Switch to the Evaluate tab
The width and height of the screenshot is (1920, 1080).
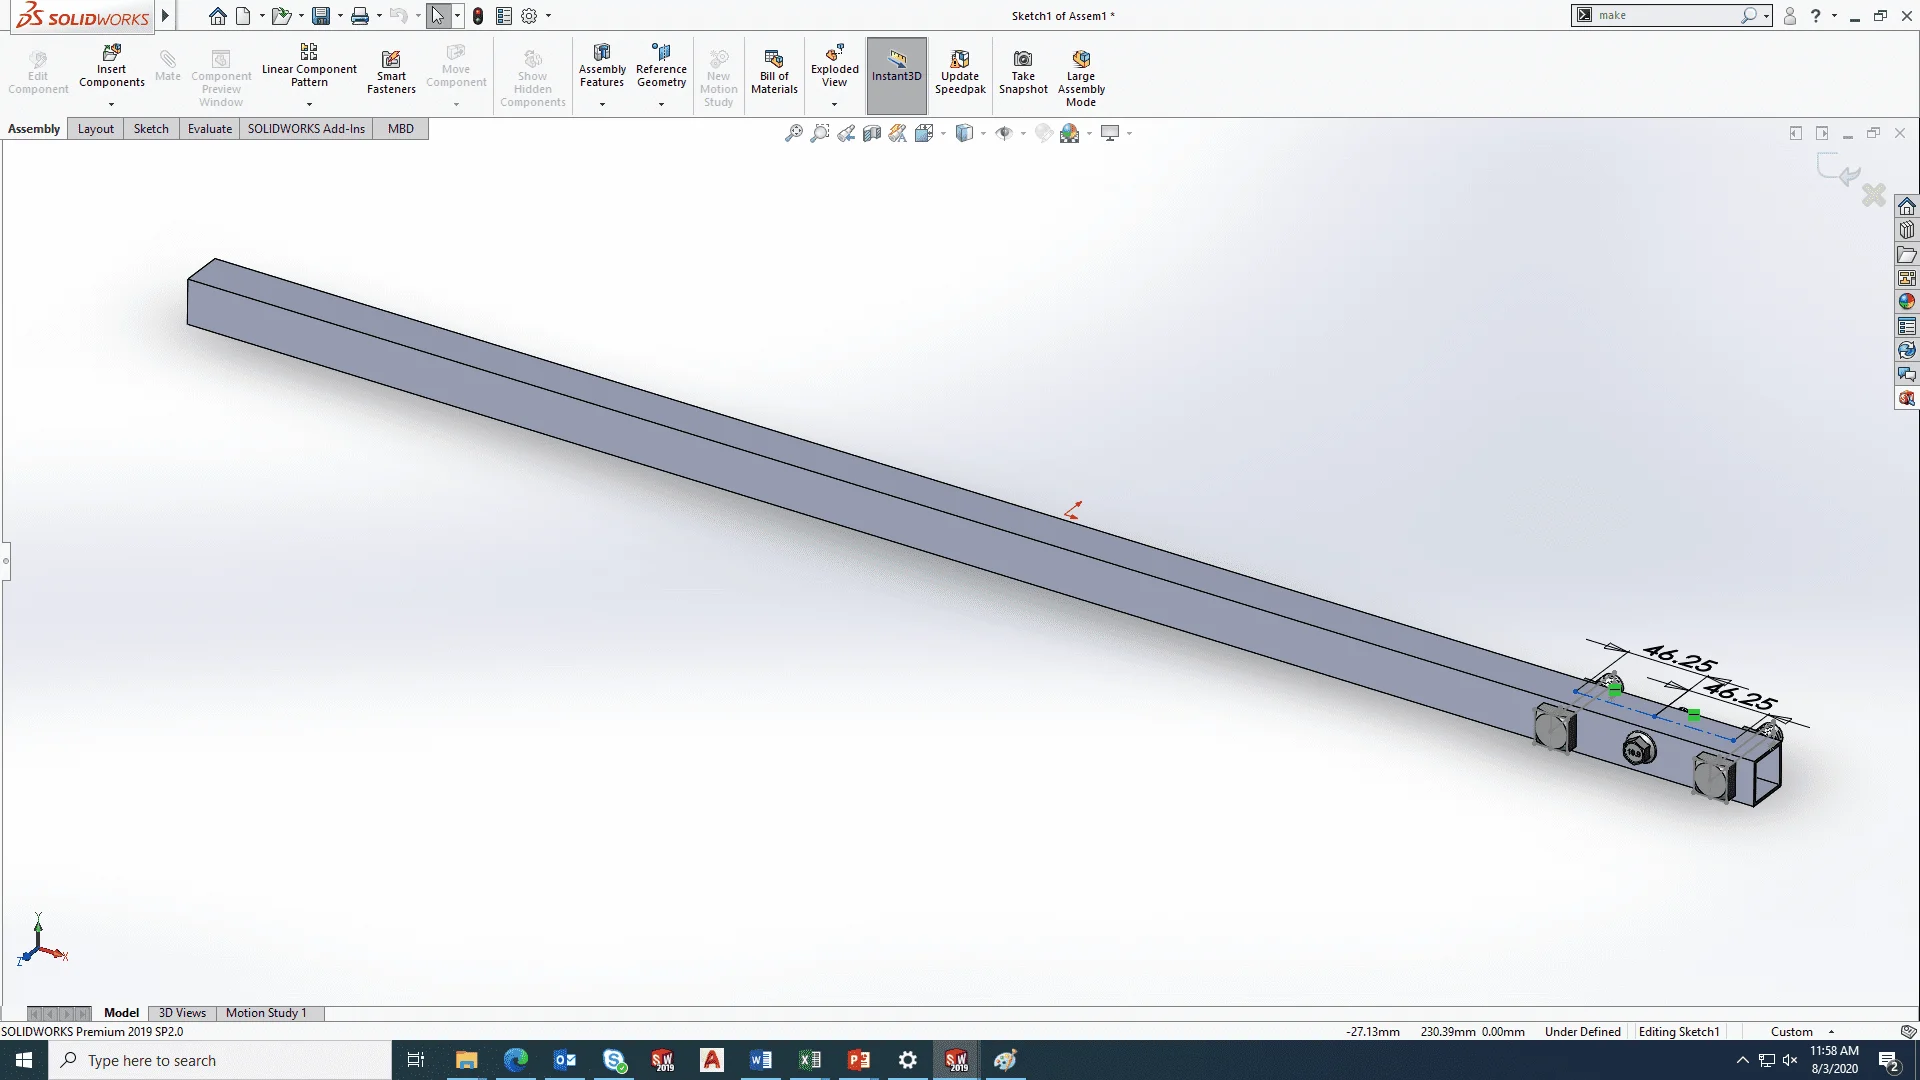pos(210,129)
